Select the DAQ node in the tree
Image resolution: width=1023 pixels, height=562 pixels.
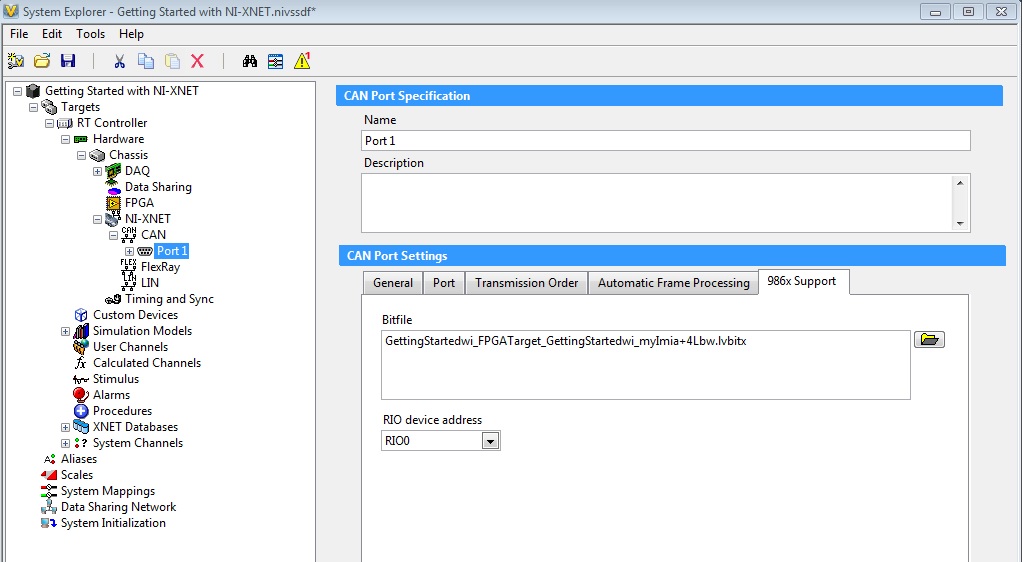(137, 170)
